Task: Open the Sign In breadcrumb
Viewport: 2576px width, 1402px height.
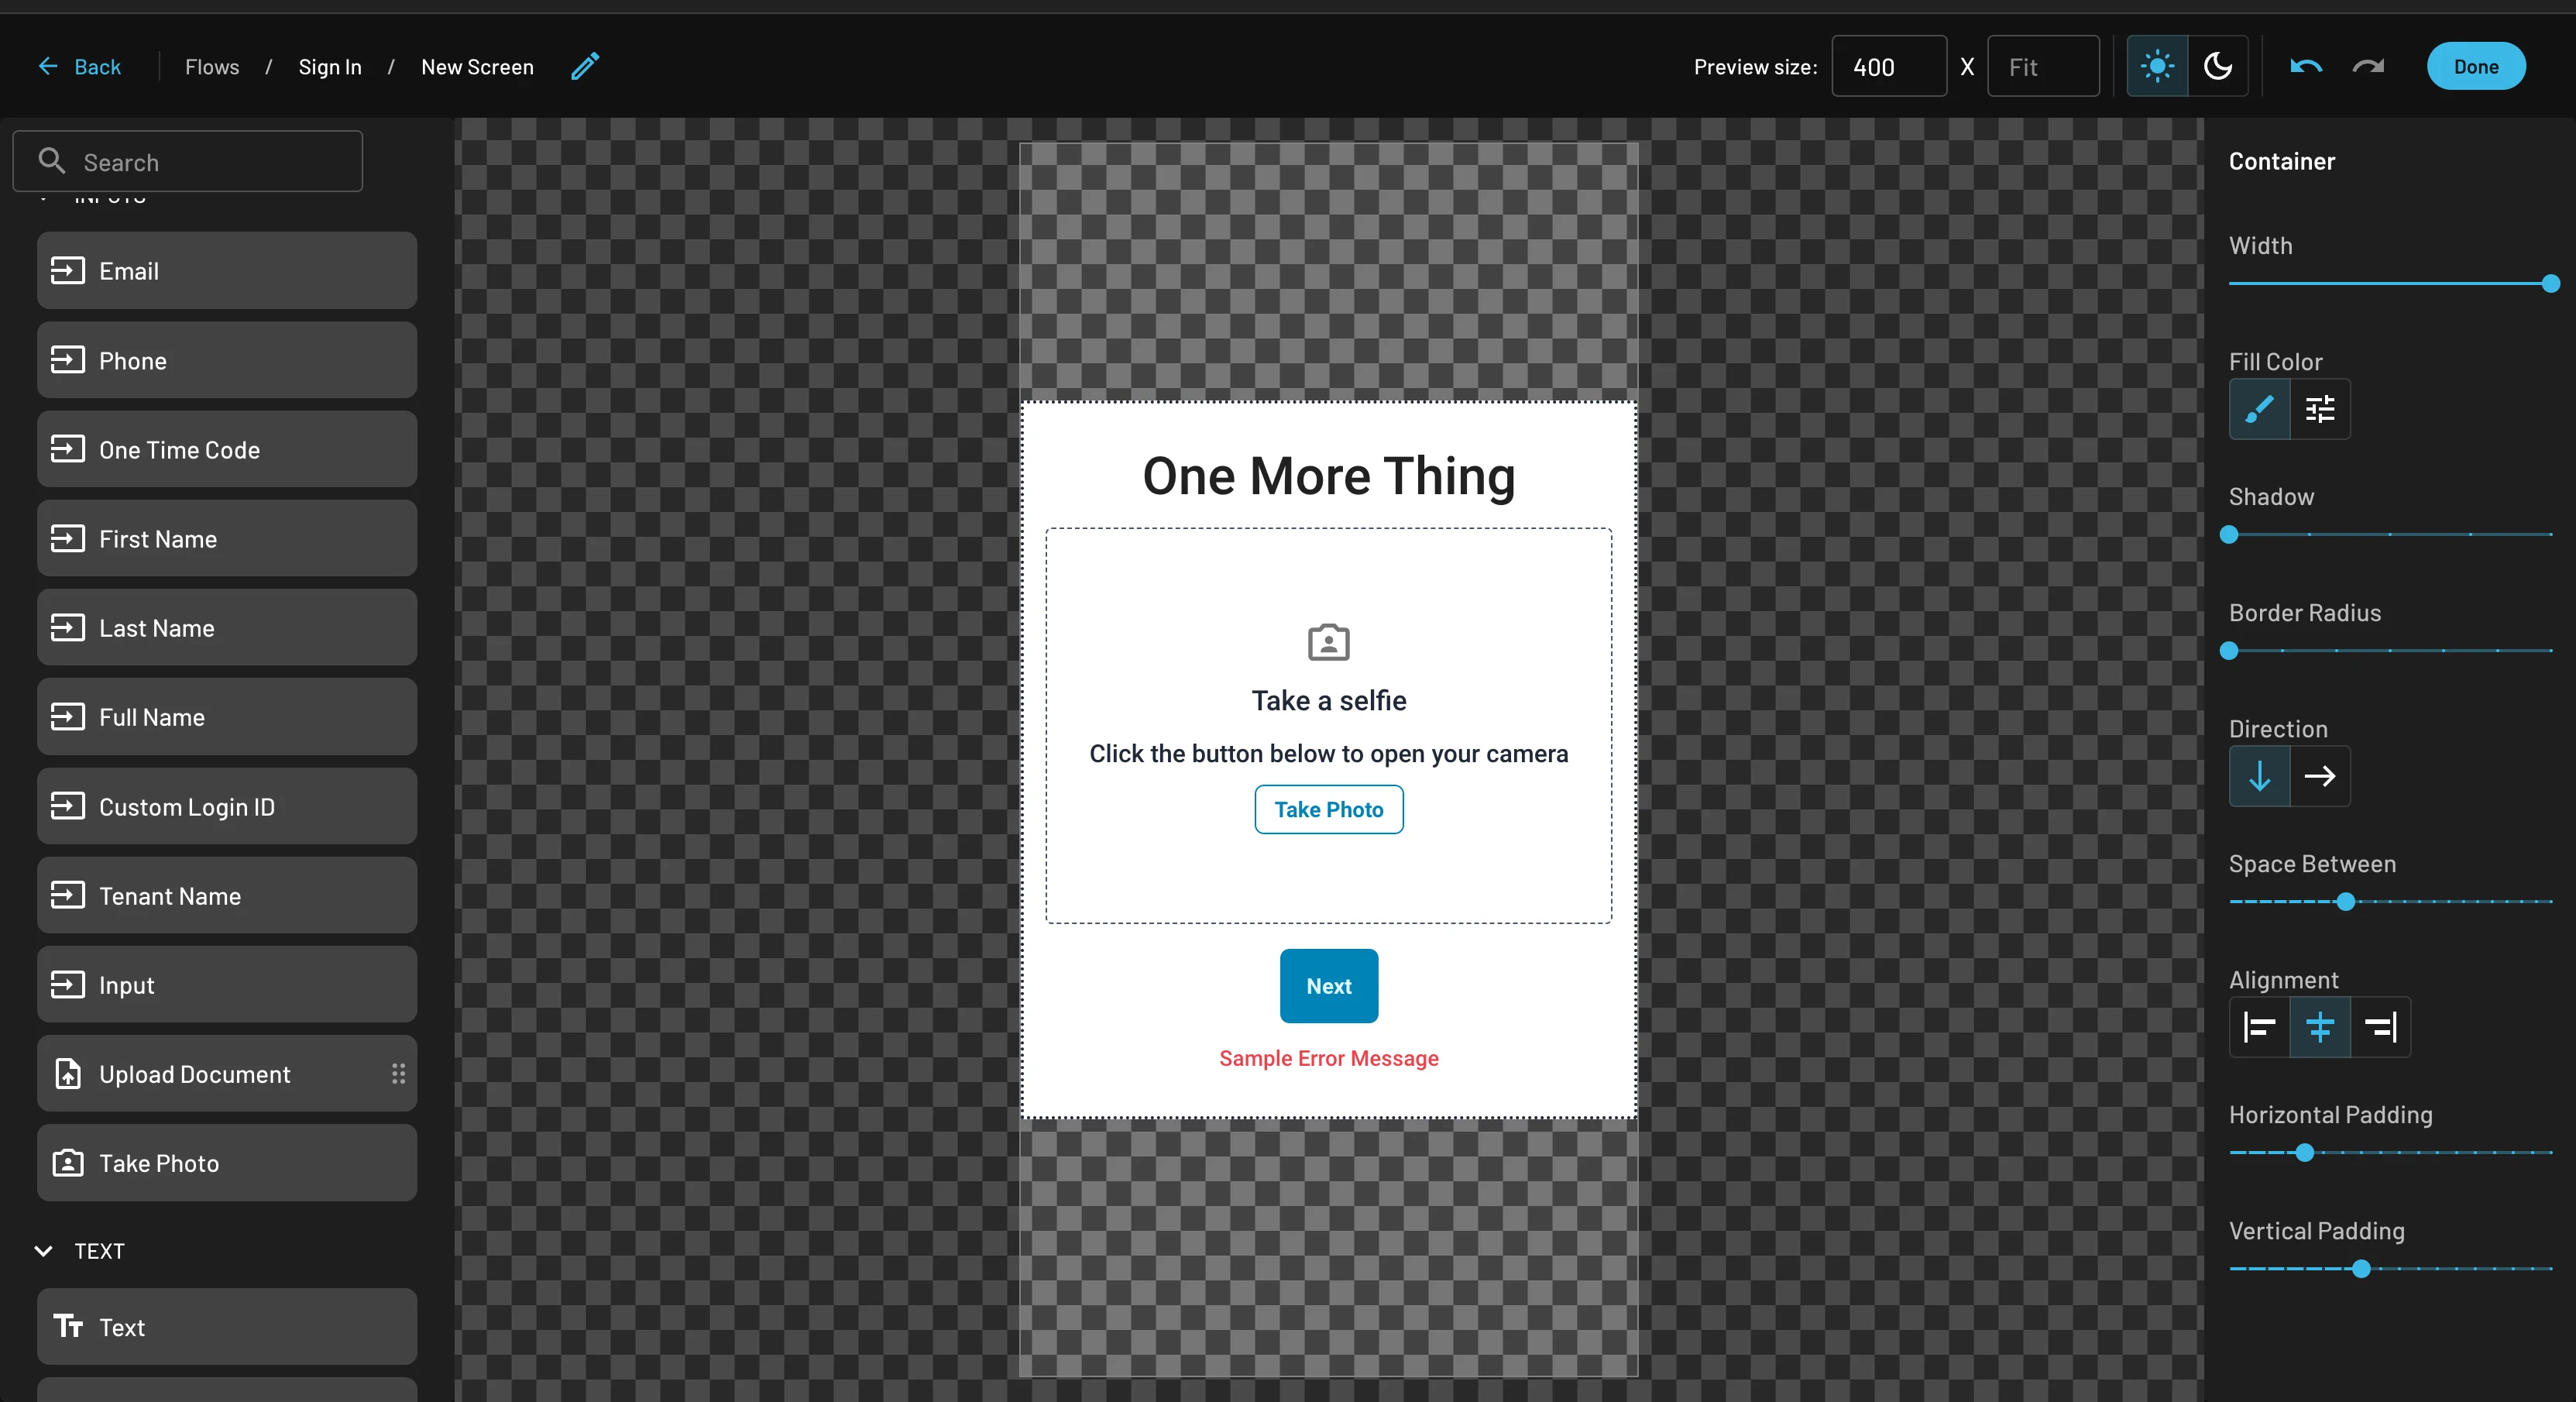Action: [330, 67]
